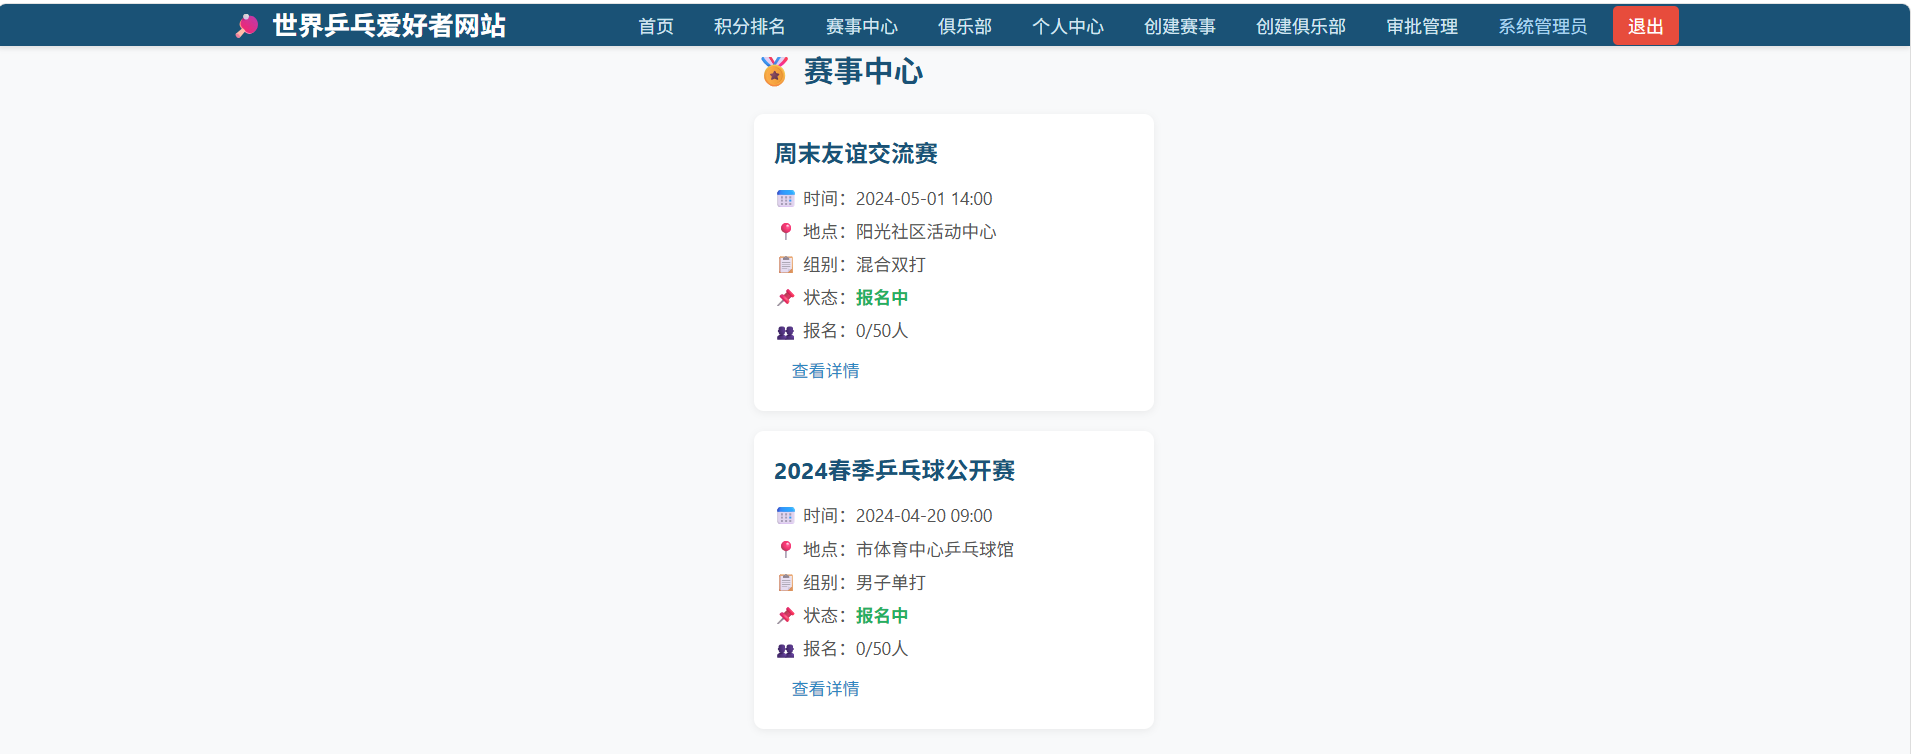Click the time 2024-04-20 09:00
Screen dimensions: 1912x754
coord(924,516)
